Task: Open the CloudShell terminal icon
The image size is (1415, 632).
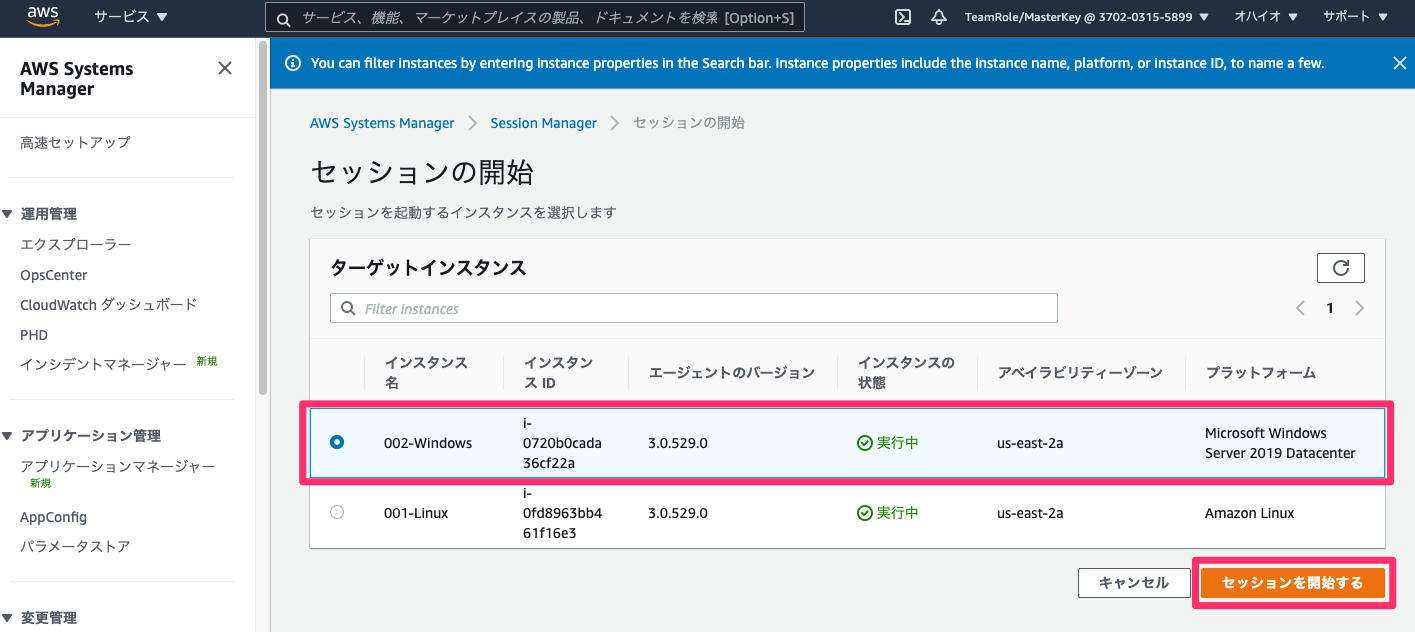Action: pyautogui.click(x=902, y=17)
